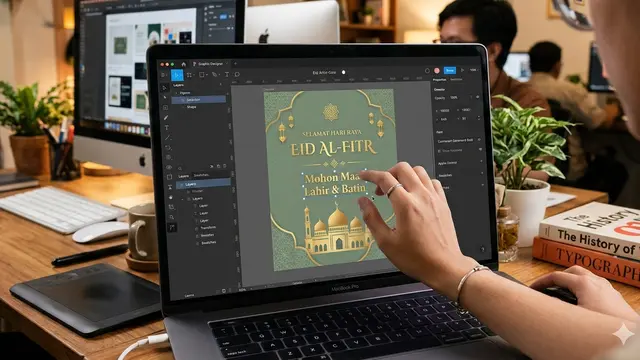Click the align/distribute icon in top toolbar
Viewport: 640px width, 360px height.
click(x=189, y=75)
